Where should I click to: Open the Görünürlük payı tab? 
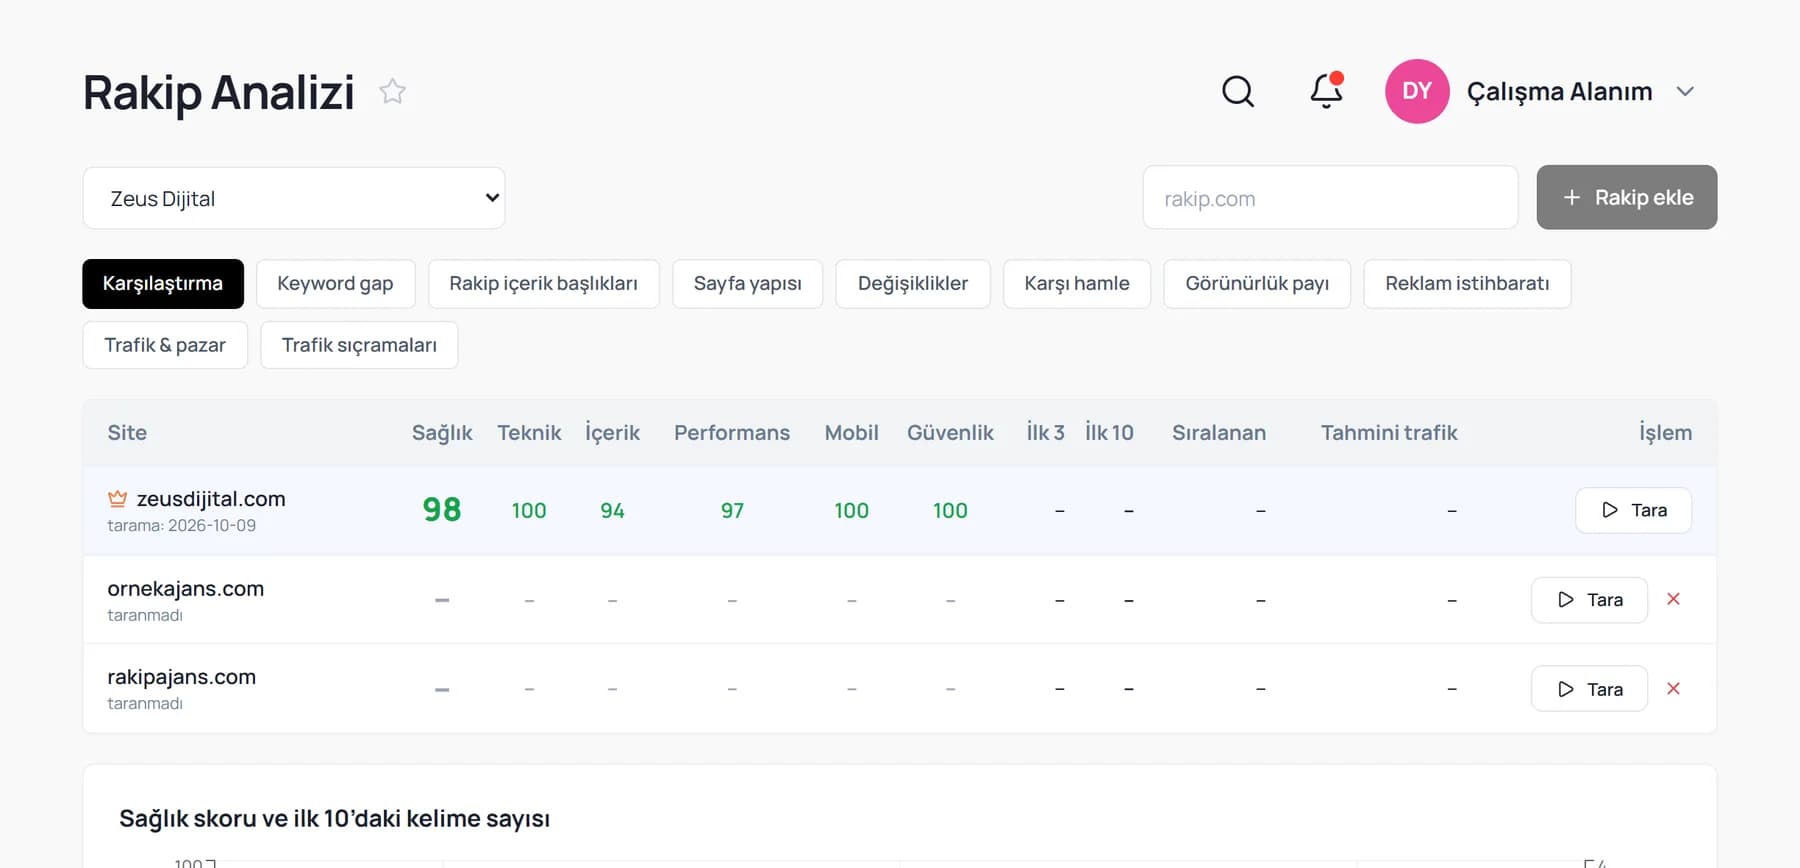point(1257,284)
